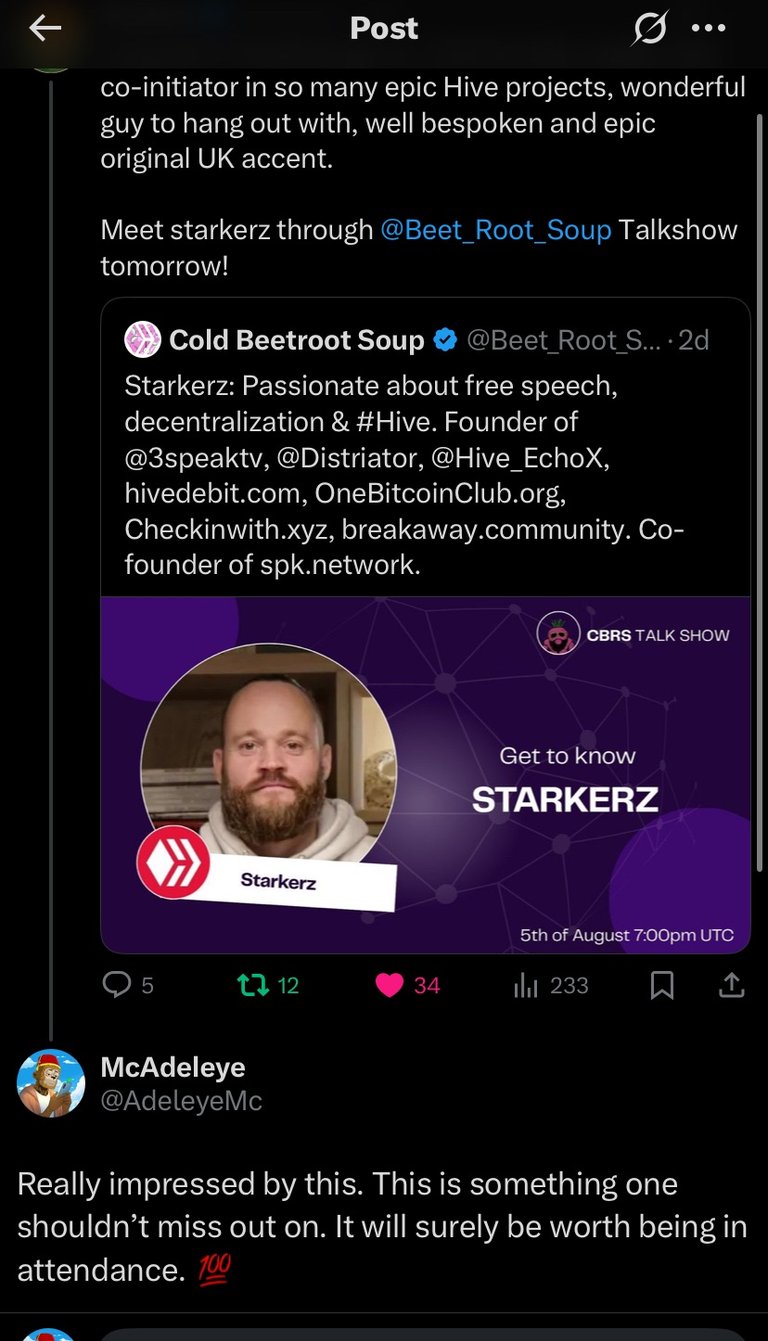The width and height of the screenshot is (768, 1341).
Task: Tap the share upload icon
Action: tap(732, 985)
